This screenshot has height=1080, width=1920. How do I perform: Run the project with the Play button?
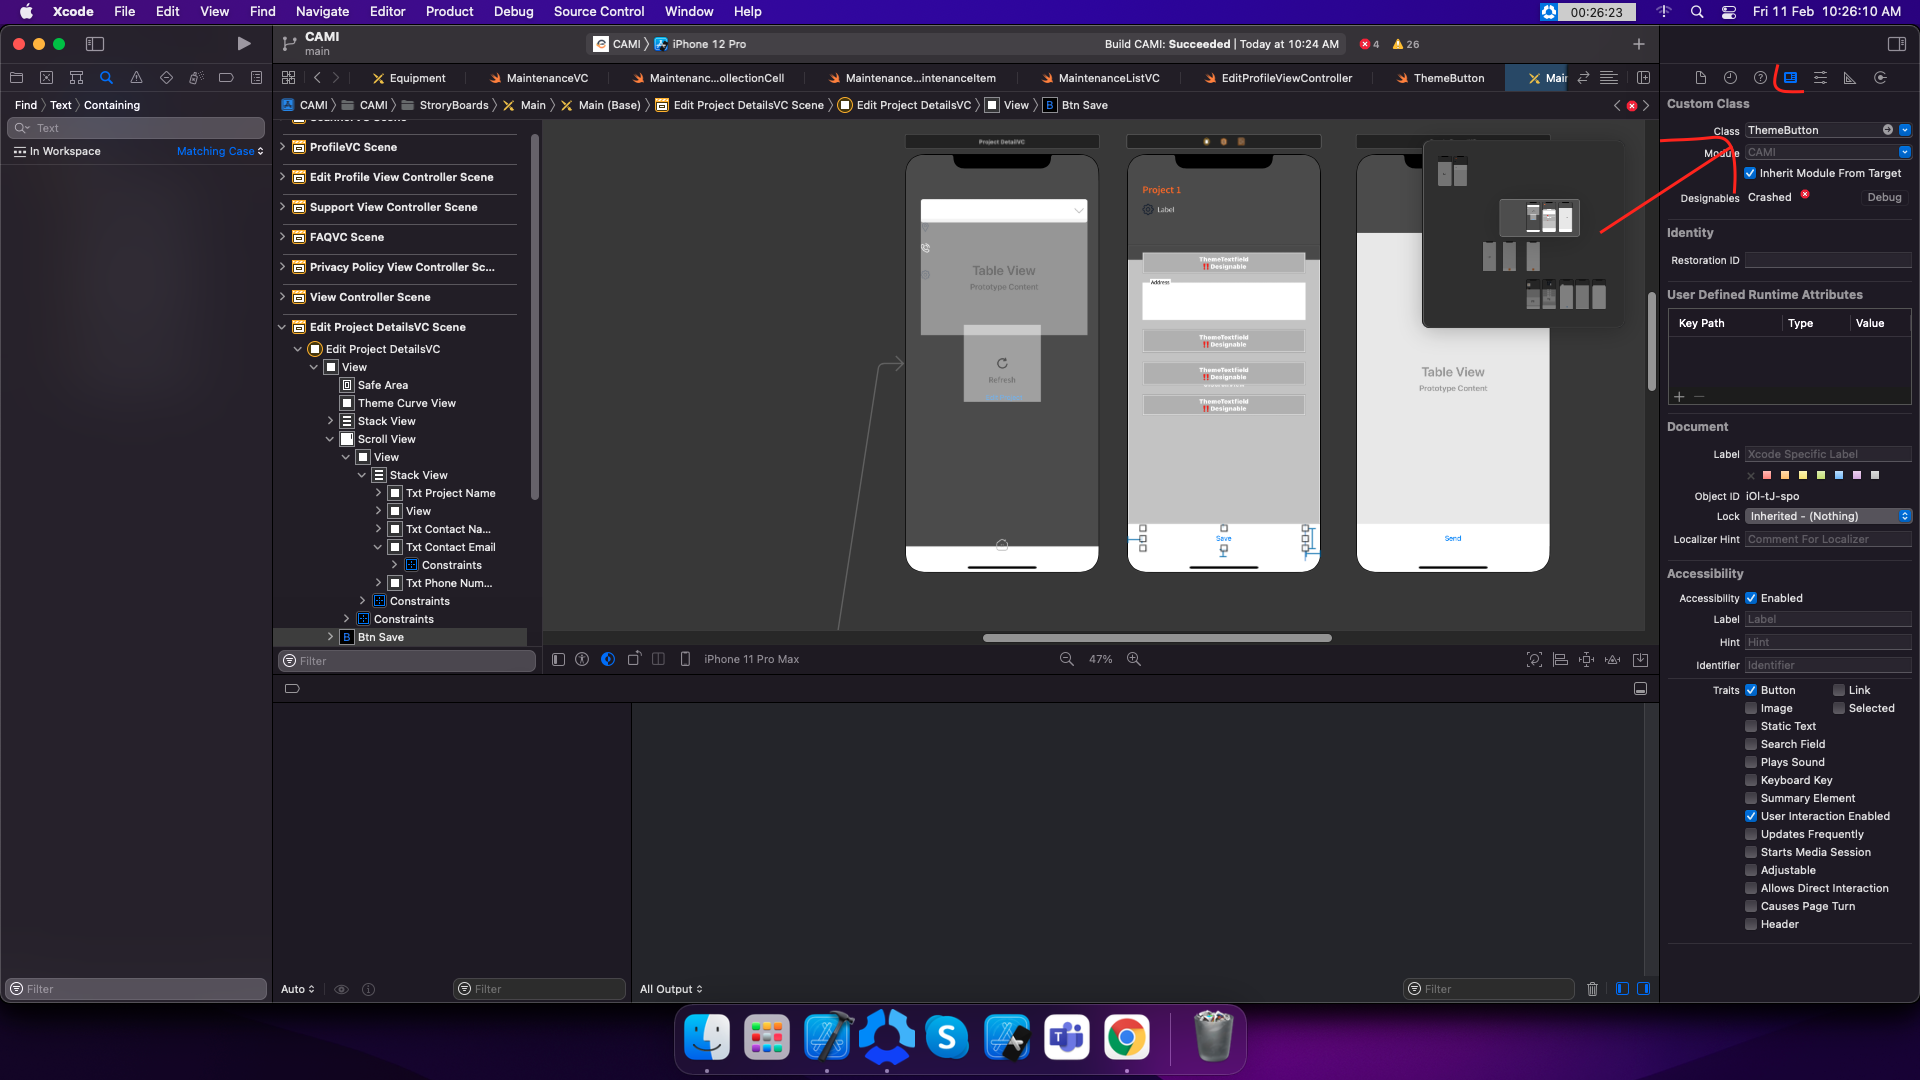point(243,44)
